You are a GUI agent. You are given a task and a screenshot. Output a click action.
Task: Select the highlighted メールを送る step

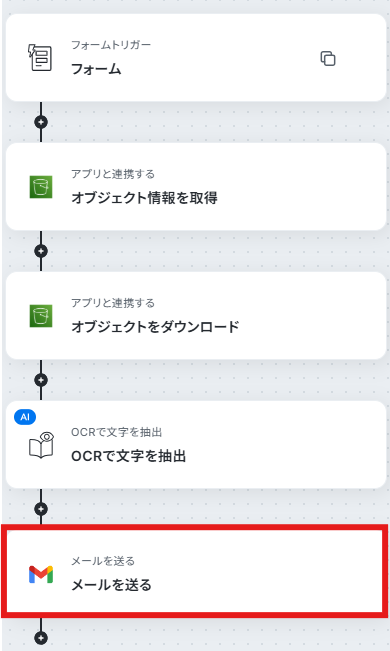195,571
